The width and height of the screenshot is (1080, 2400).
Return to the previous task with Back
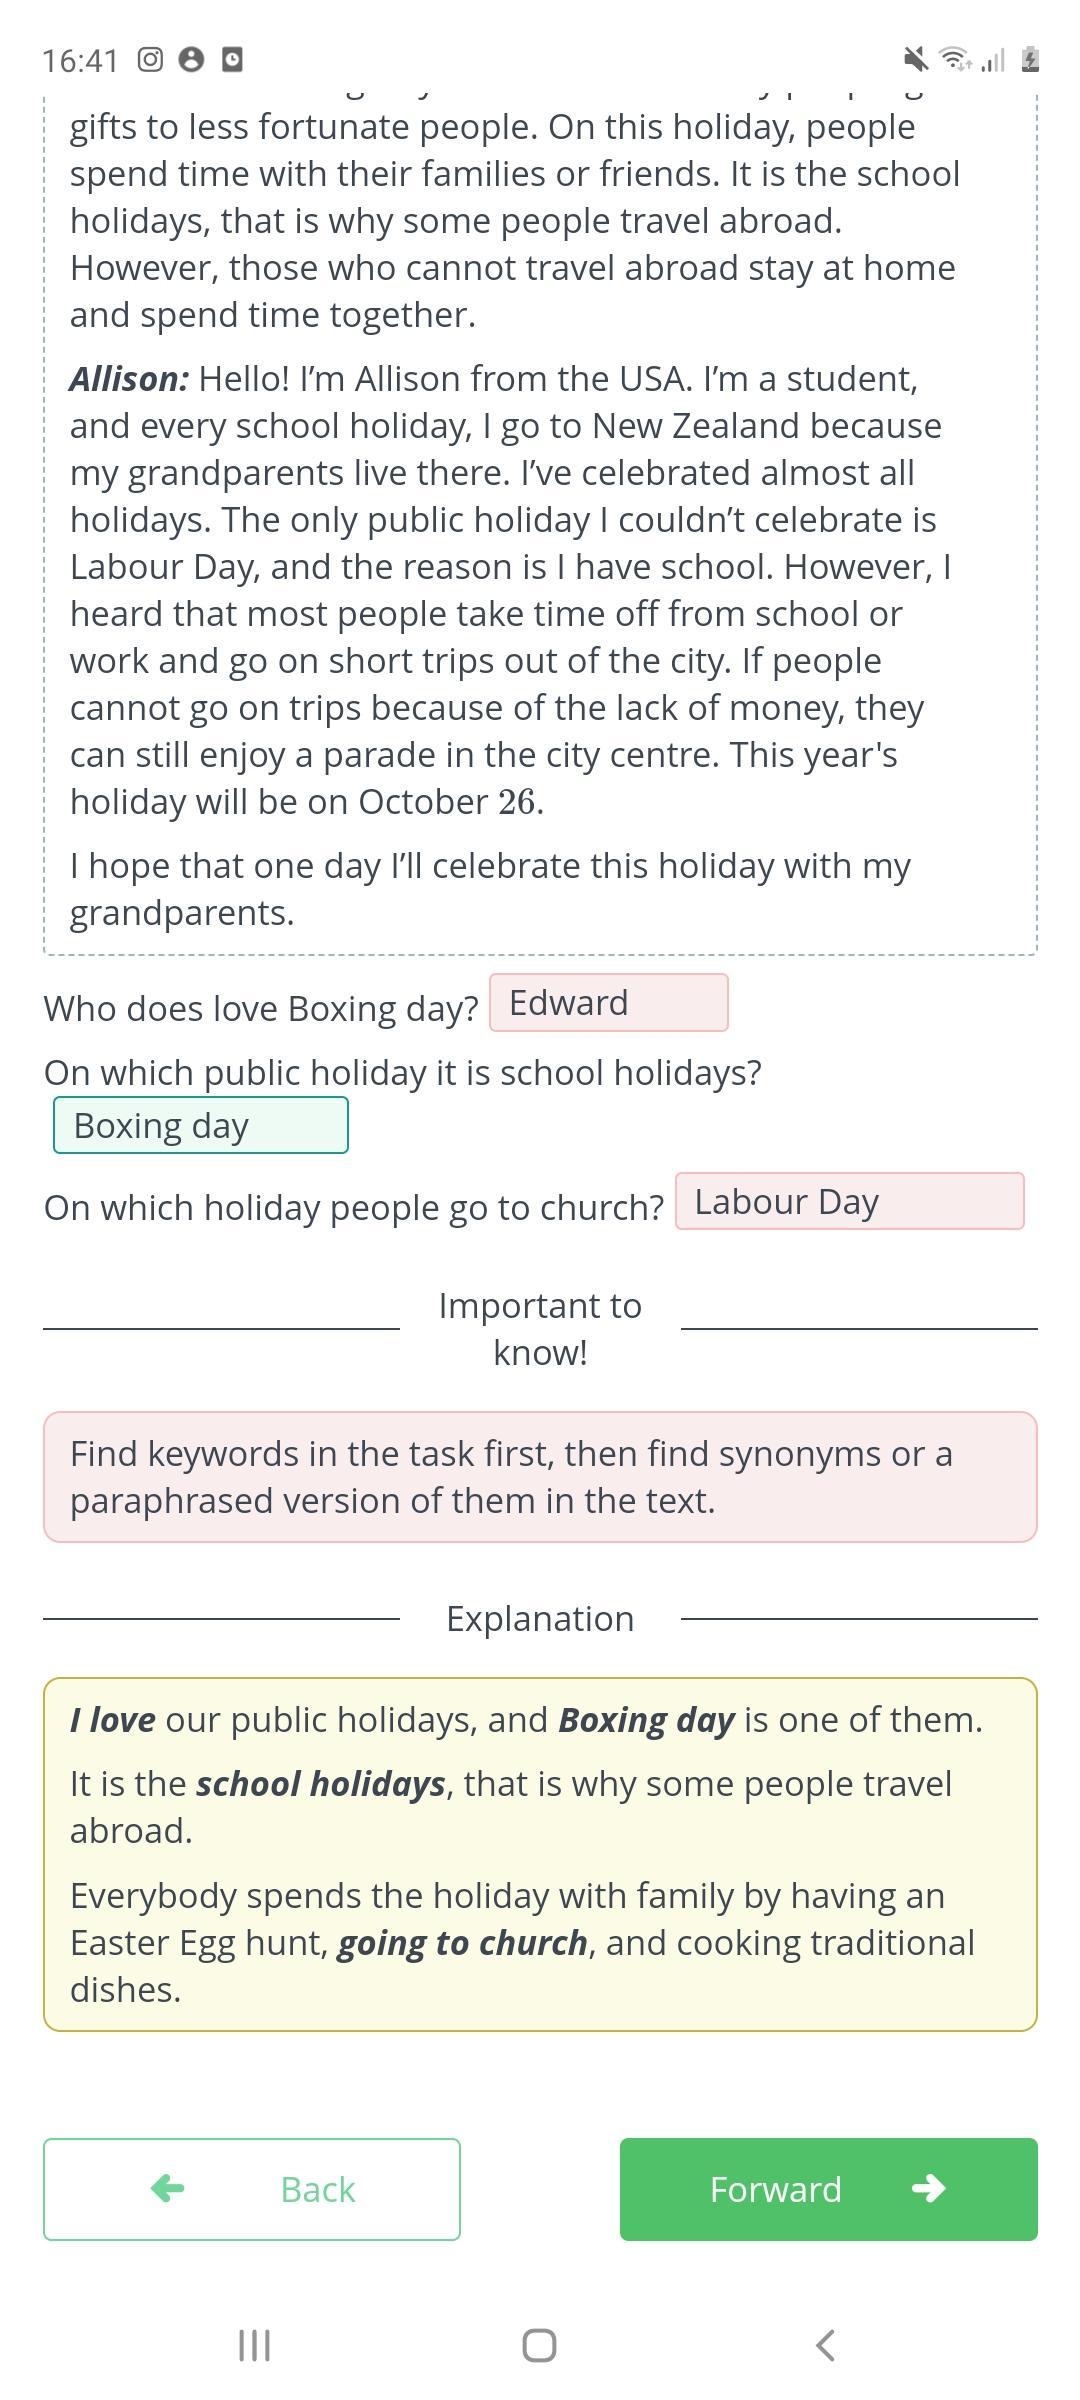(x=252, y=2189)
